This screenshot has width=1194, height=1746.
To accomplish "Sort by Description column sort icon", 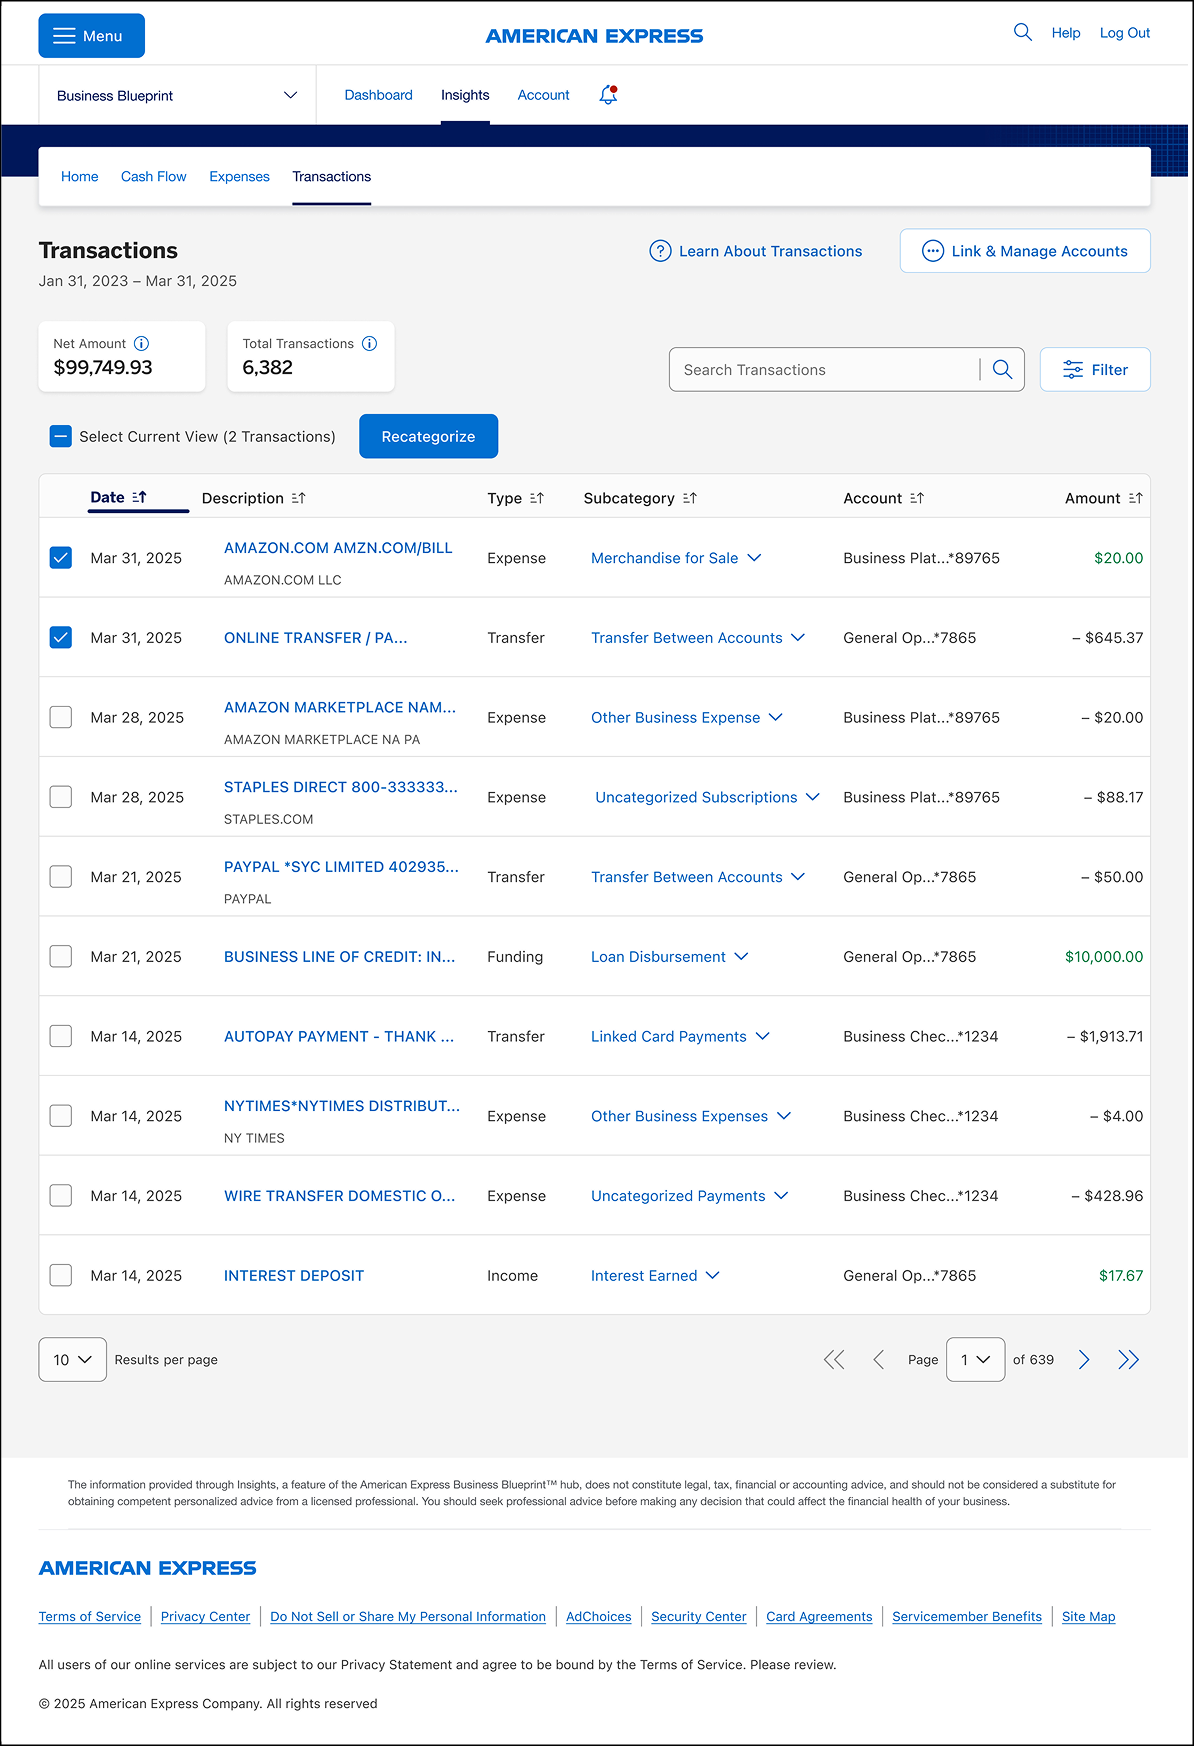I will coord(298,498).
